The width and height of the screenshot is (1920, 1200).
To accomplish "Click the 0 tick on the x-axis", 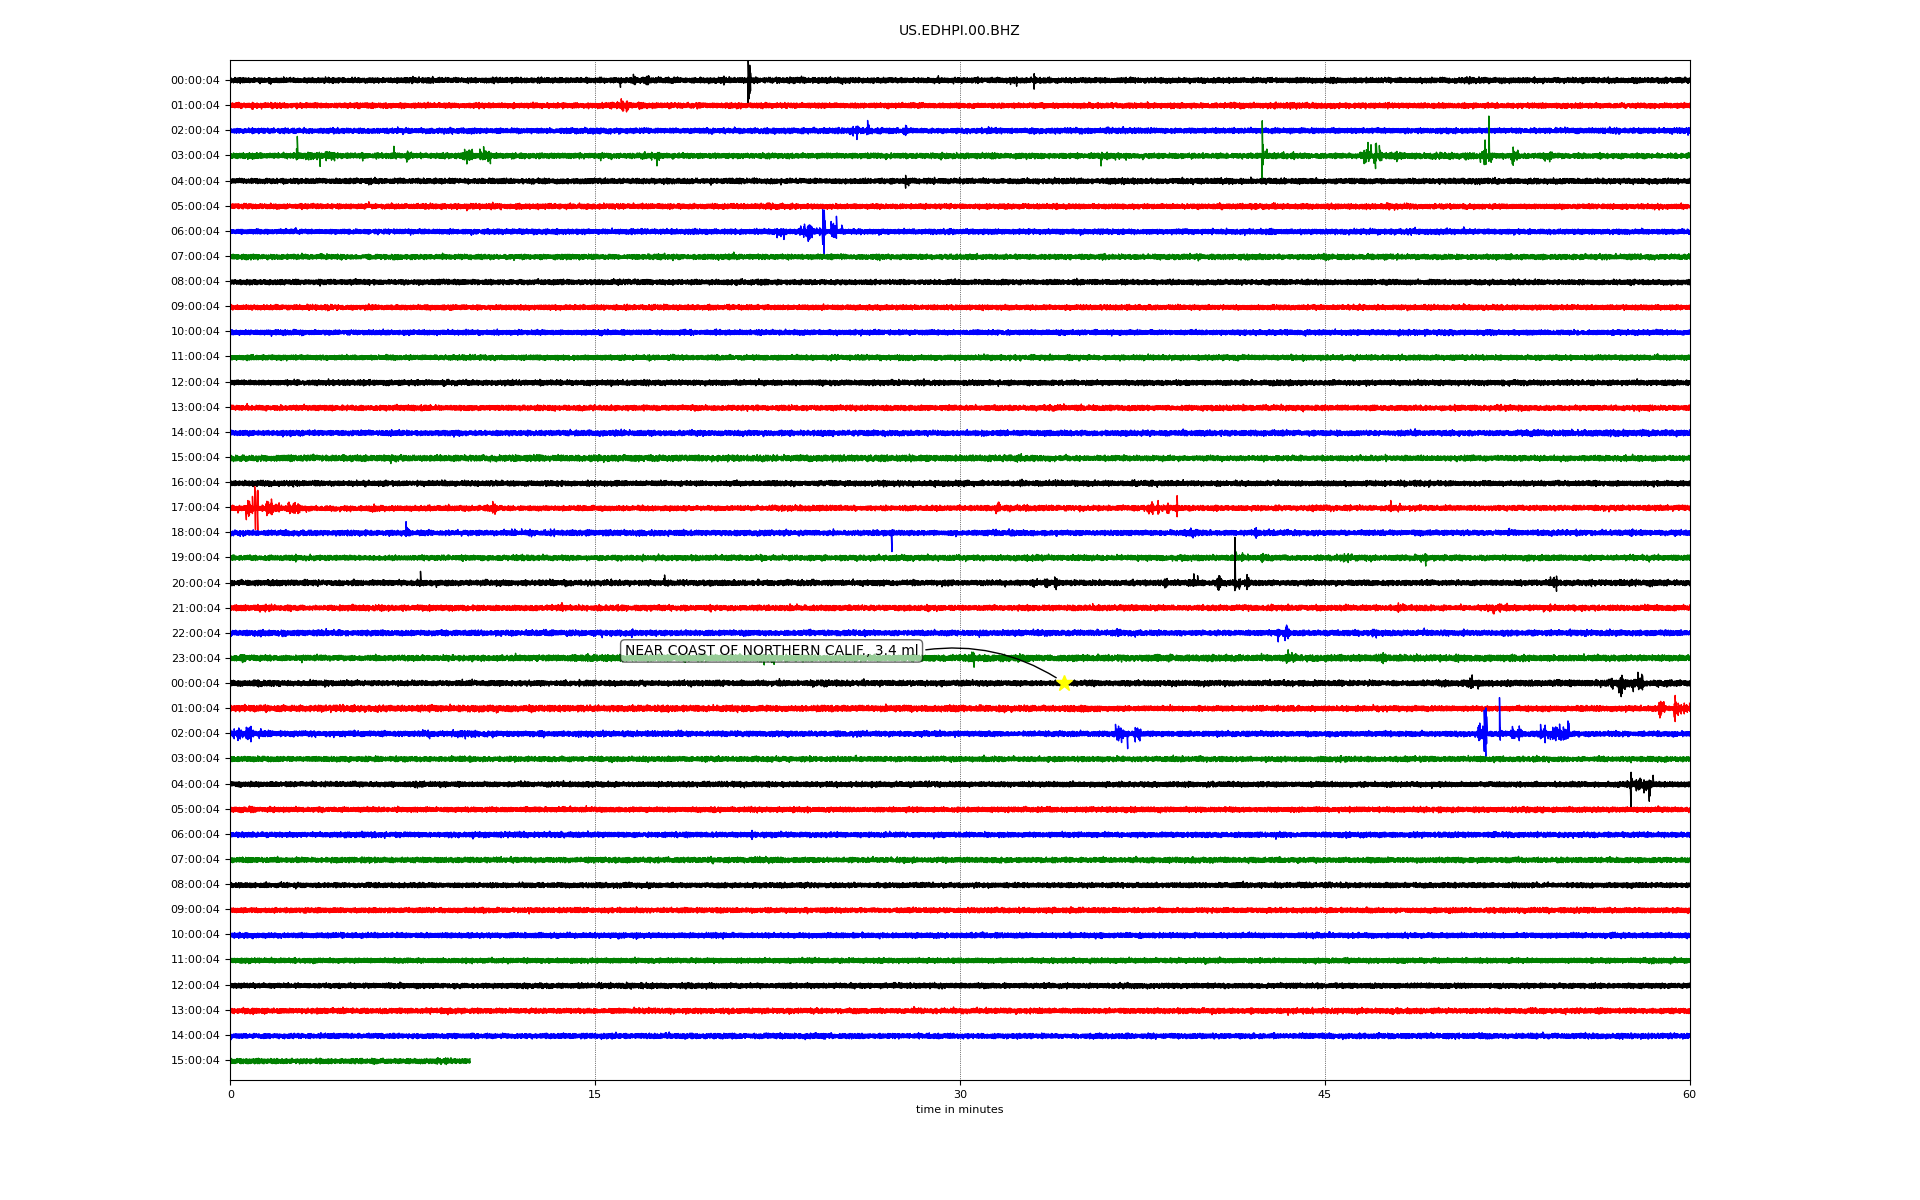I will [x=231, y=1094].
